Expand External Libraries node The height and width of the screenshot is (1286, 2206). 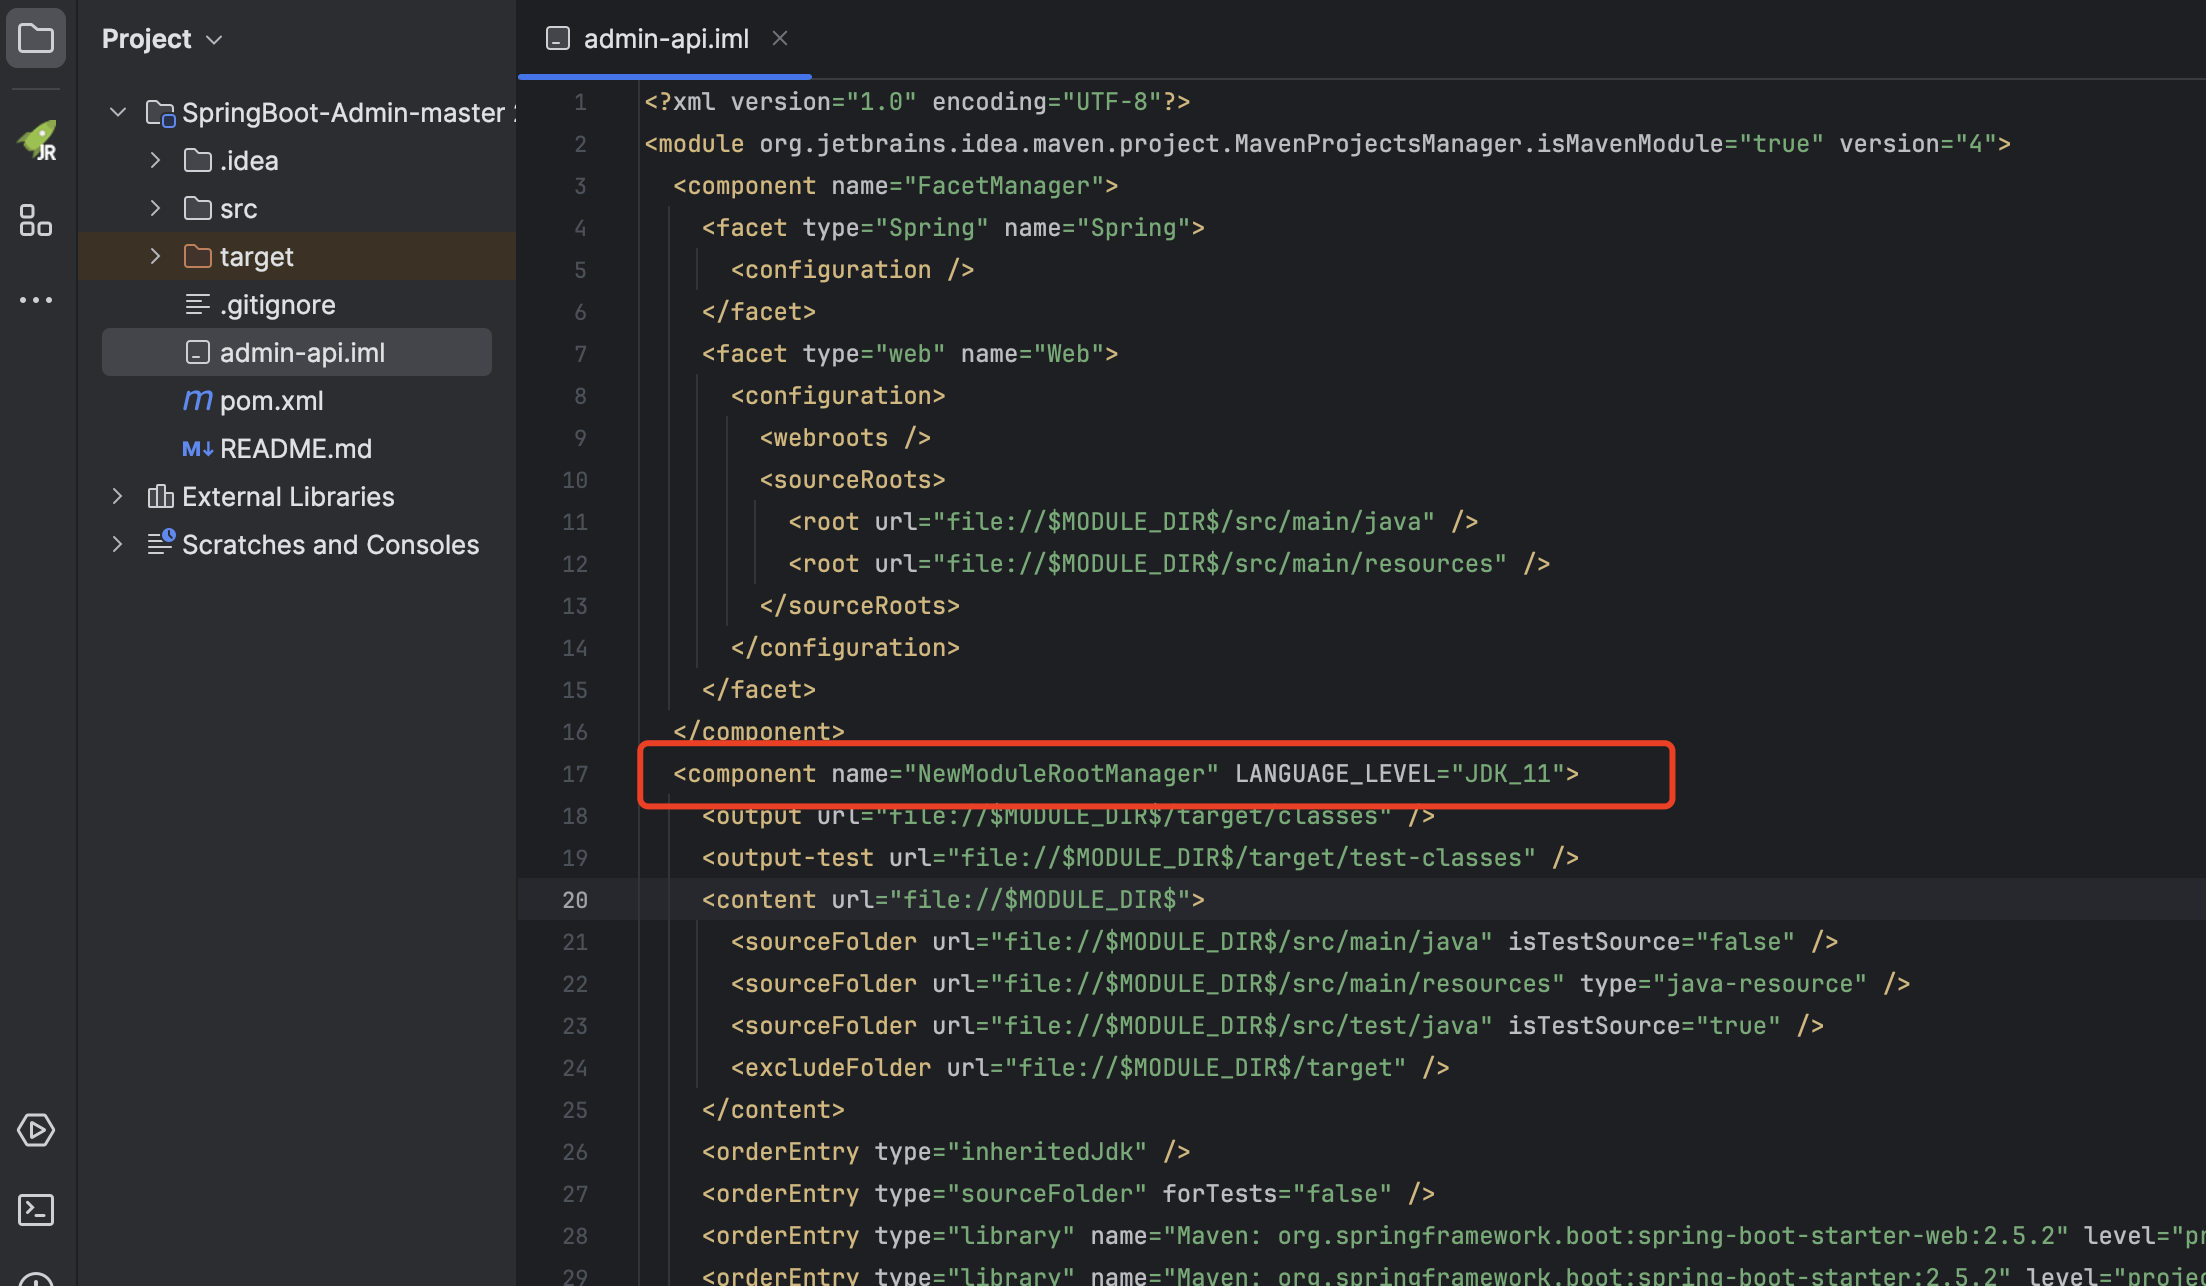tap(117, 496)
